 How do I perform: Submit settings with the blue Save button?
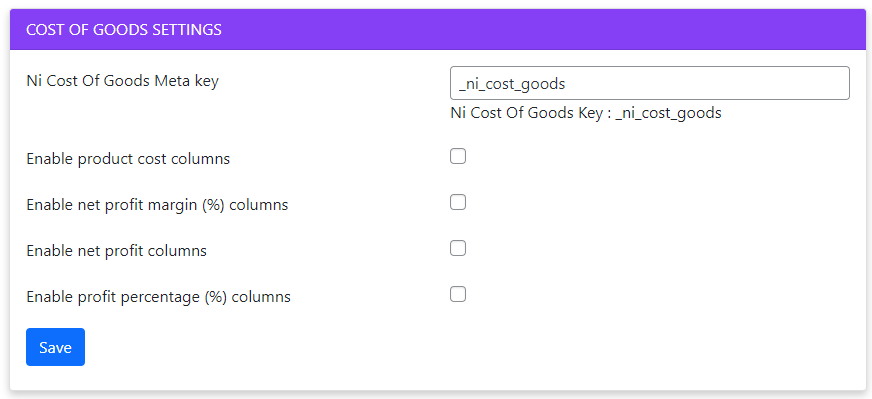click(x=55, y=347)
